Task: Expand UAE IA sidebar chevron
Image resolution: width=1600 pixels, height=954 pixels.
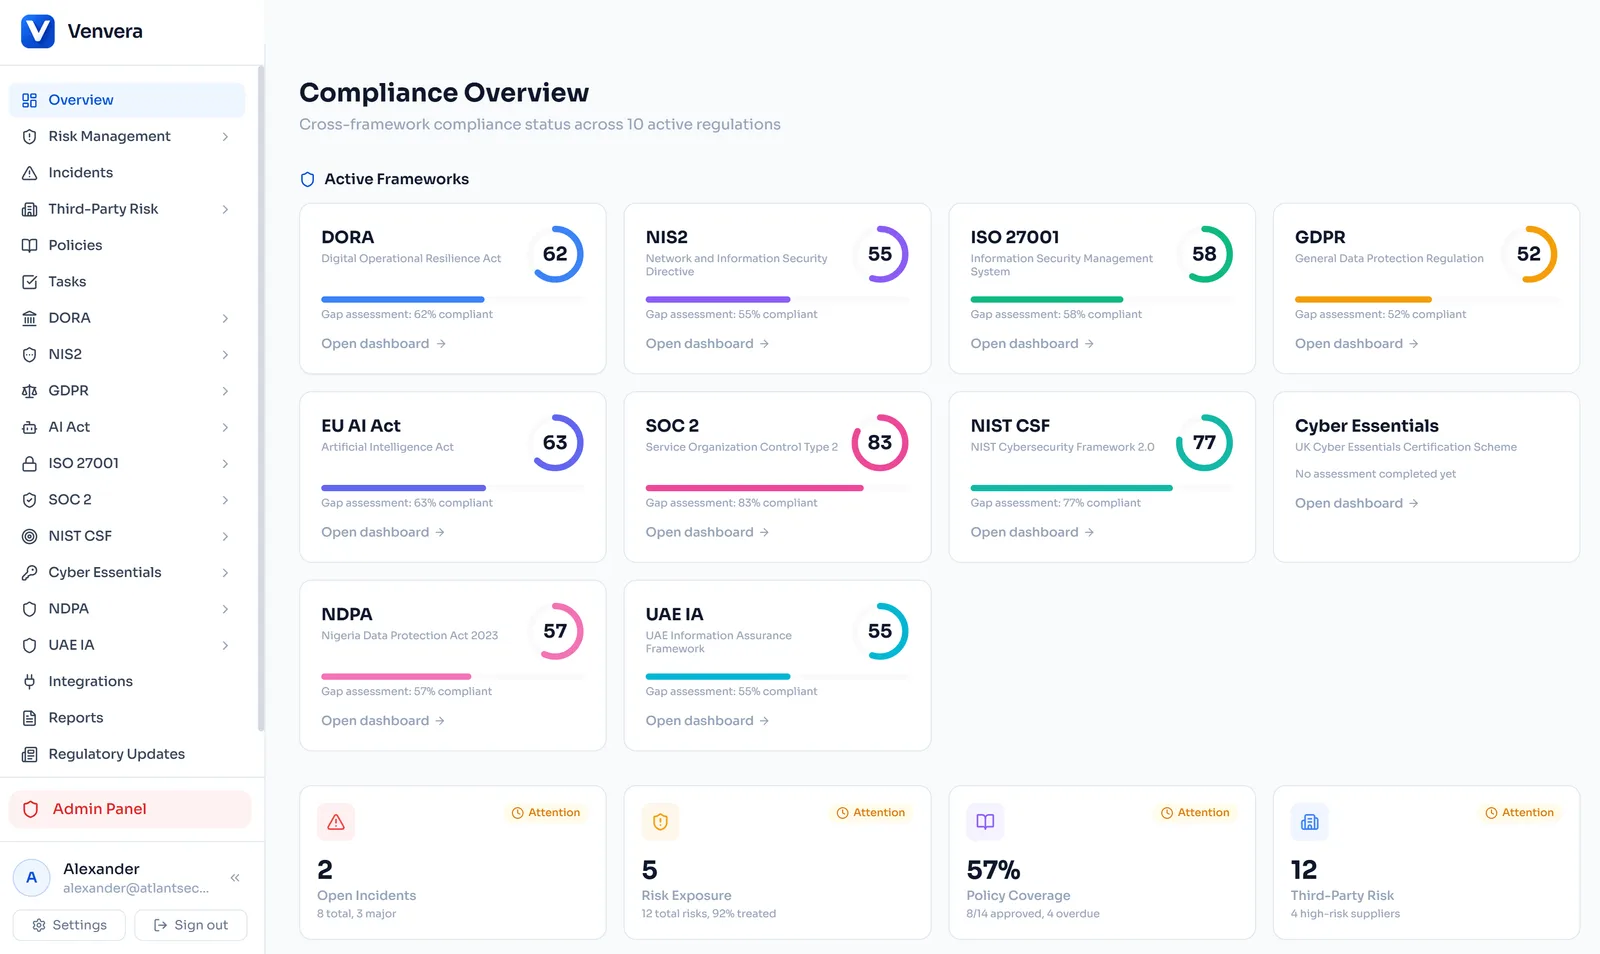Action: coord(225,645)
